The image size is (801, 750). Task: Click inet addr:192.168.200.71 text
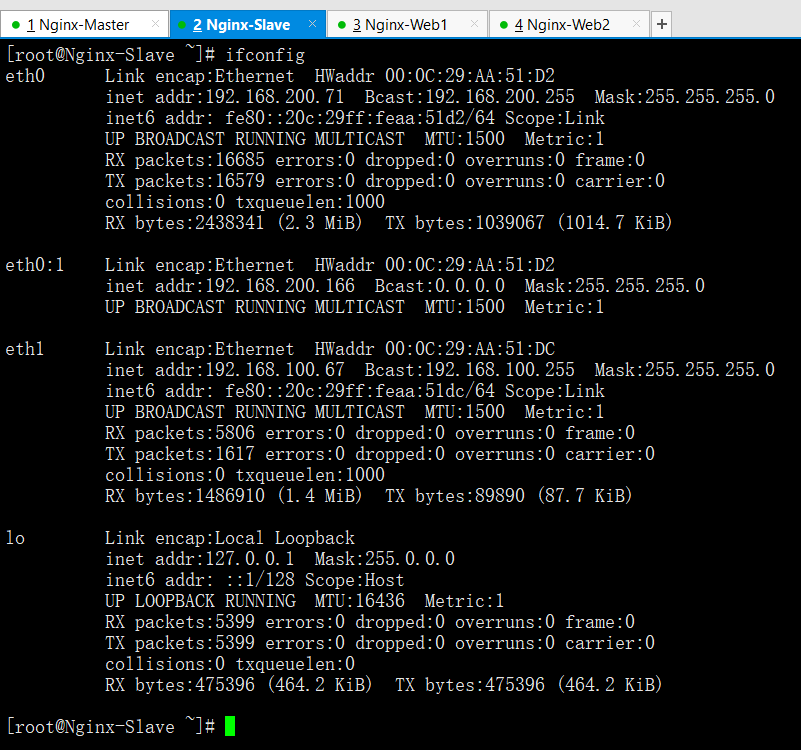224,97
